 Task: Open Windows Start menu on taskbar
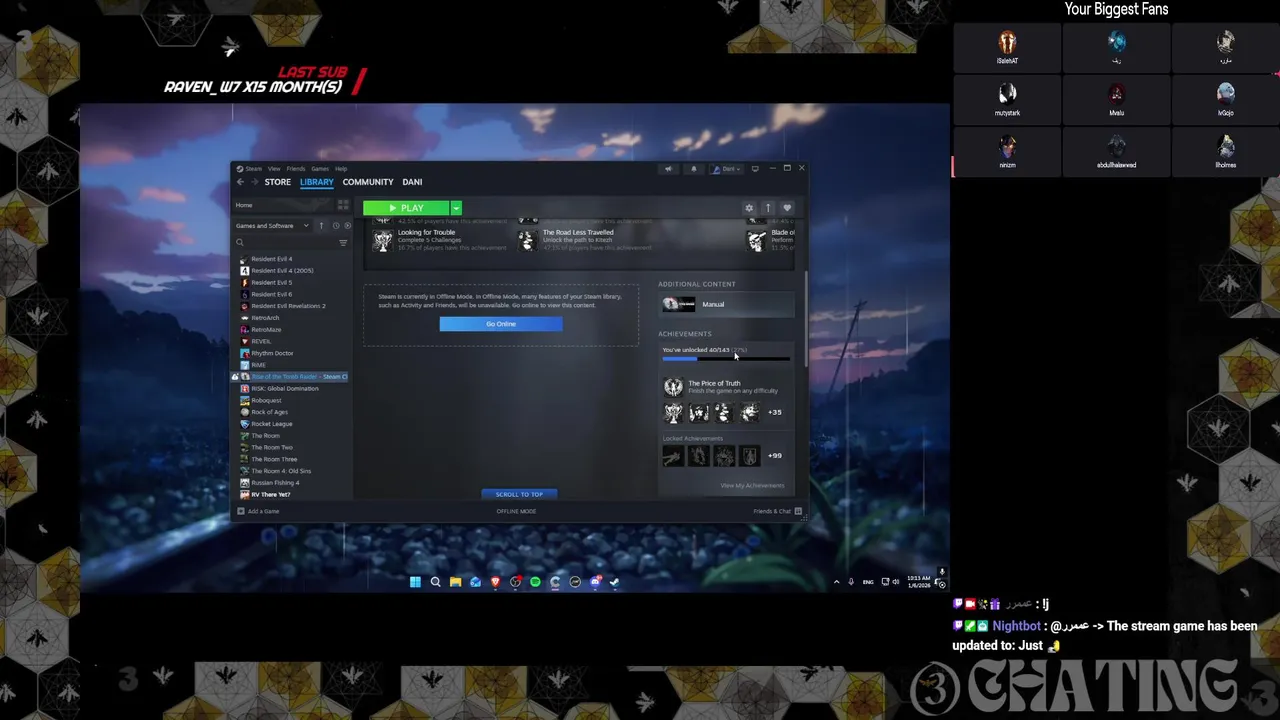pyautogui.click(x=415, y=582)
